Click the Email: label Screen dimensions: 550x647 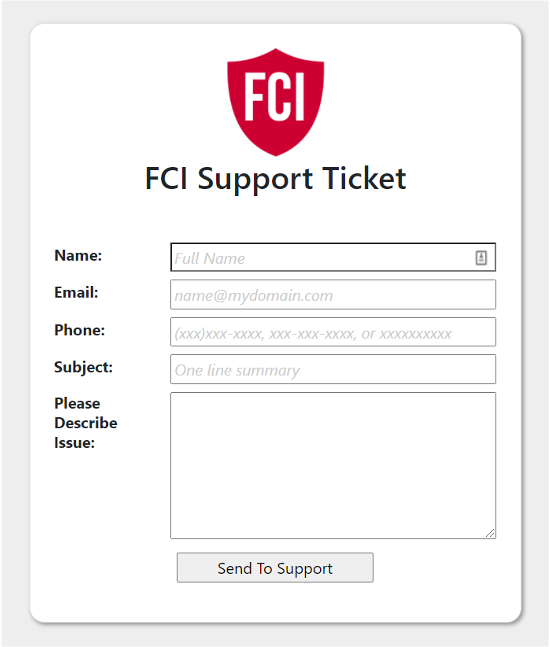tap(76, 293)
